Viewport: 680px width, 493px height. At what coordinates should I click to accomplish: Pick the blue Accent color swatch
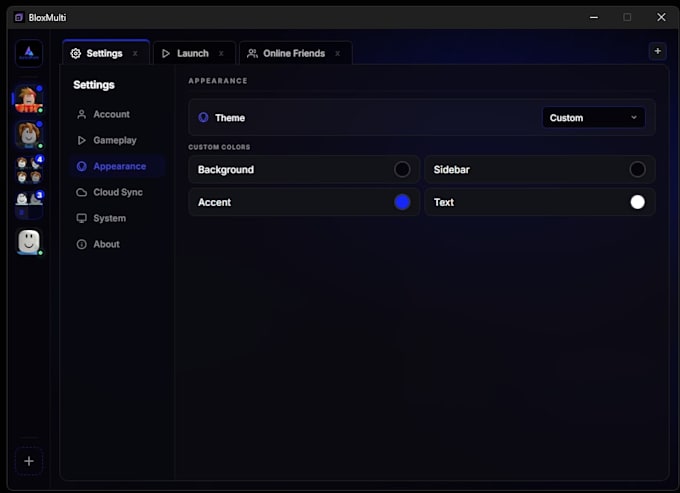coord(402,202)
